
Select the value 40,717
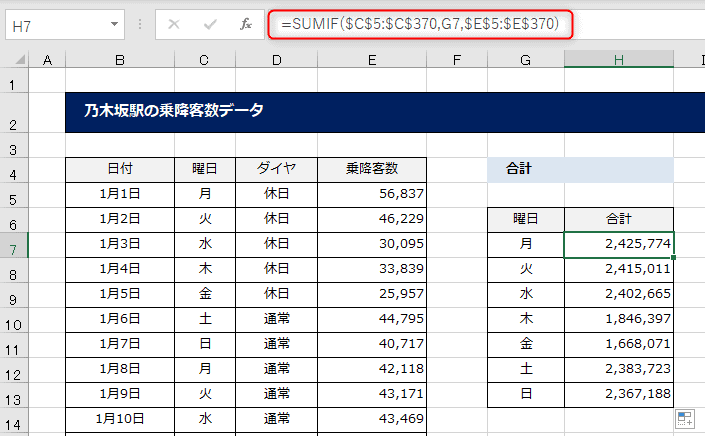click(x=372, y=345)
